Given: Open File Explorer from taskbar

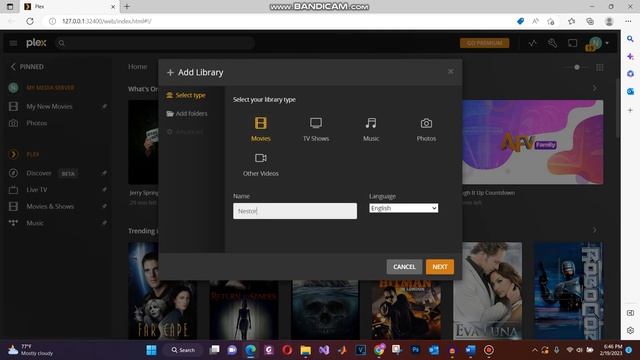Looking at the screenshot, I should (x=305, y=350).
